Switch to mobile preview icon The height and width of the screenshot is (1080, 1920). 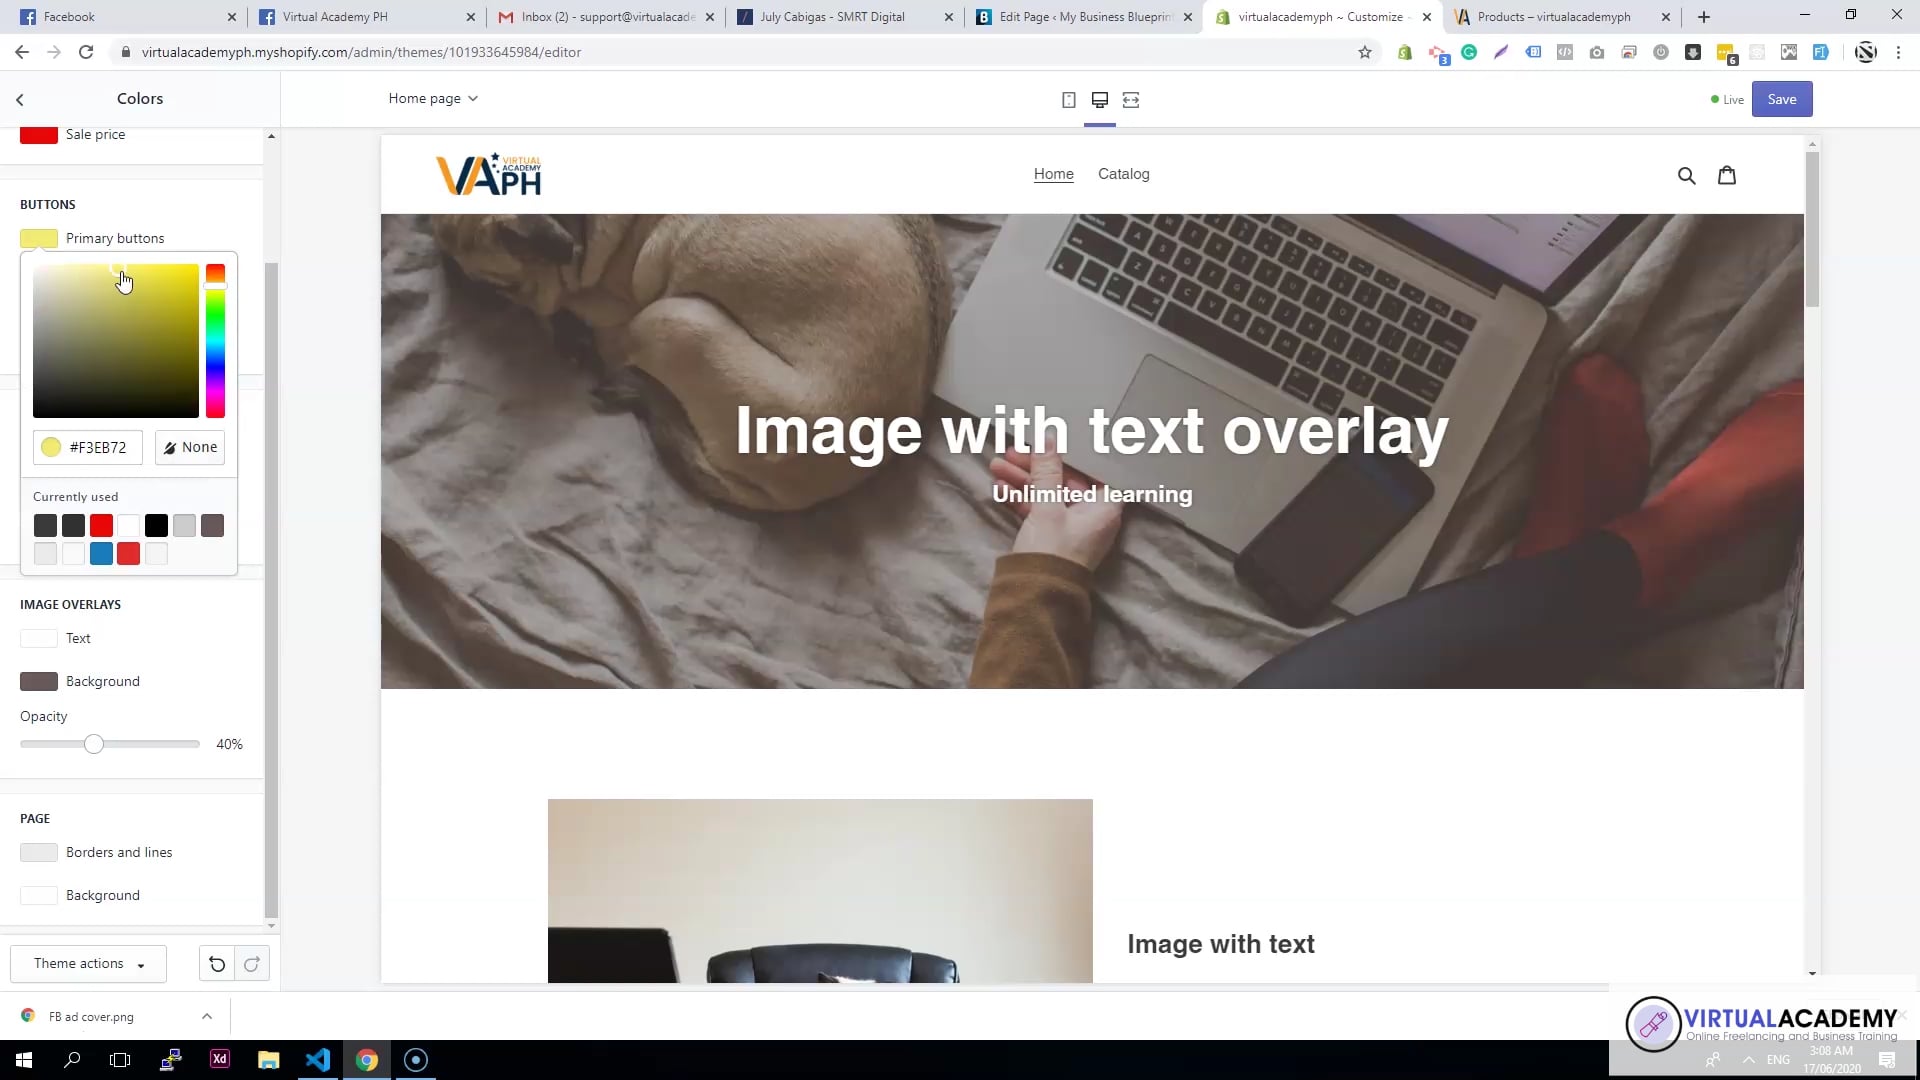click(1068, 100)
